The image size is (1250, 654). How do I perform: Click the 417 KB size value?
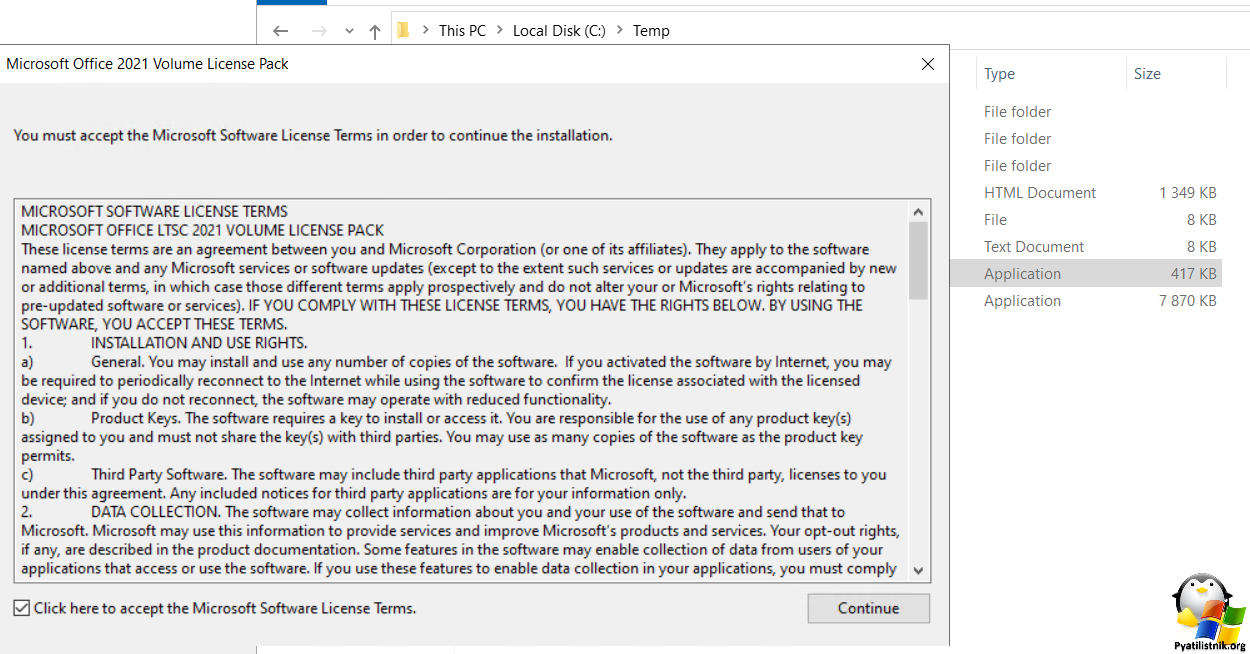click(x=1194, y=274)
